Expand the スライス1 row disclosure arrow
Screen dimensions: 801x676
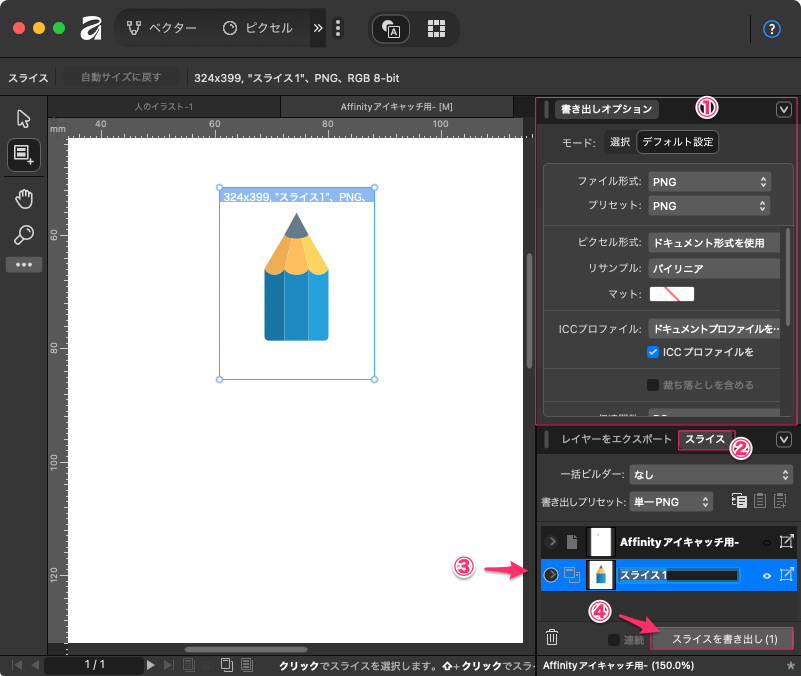550,575
